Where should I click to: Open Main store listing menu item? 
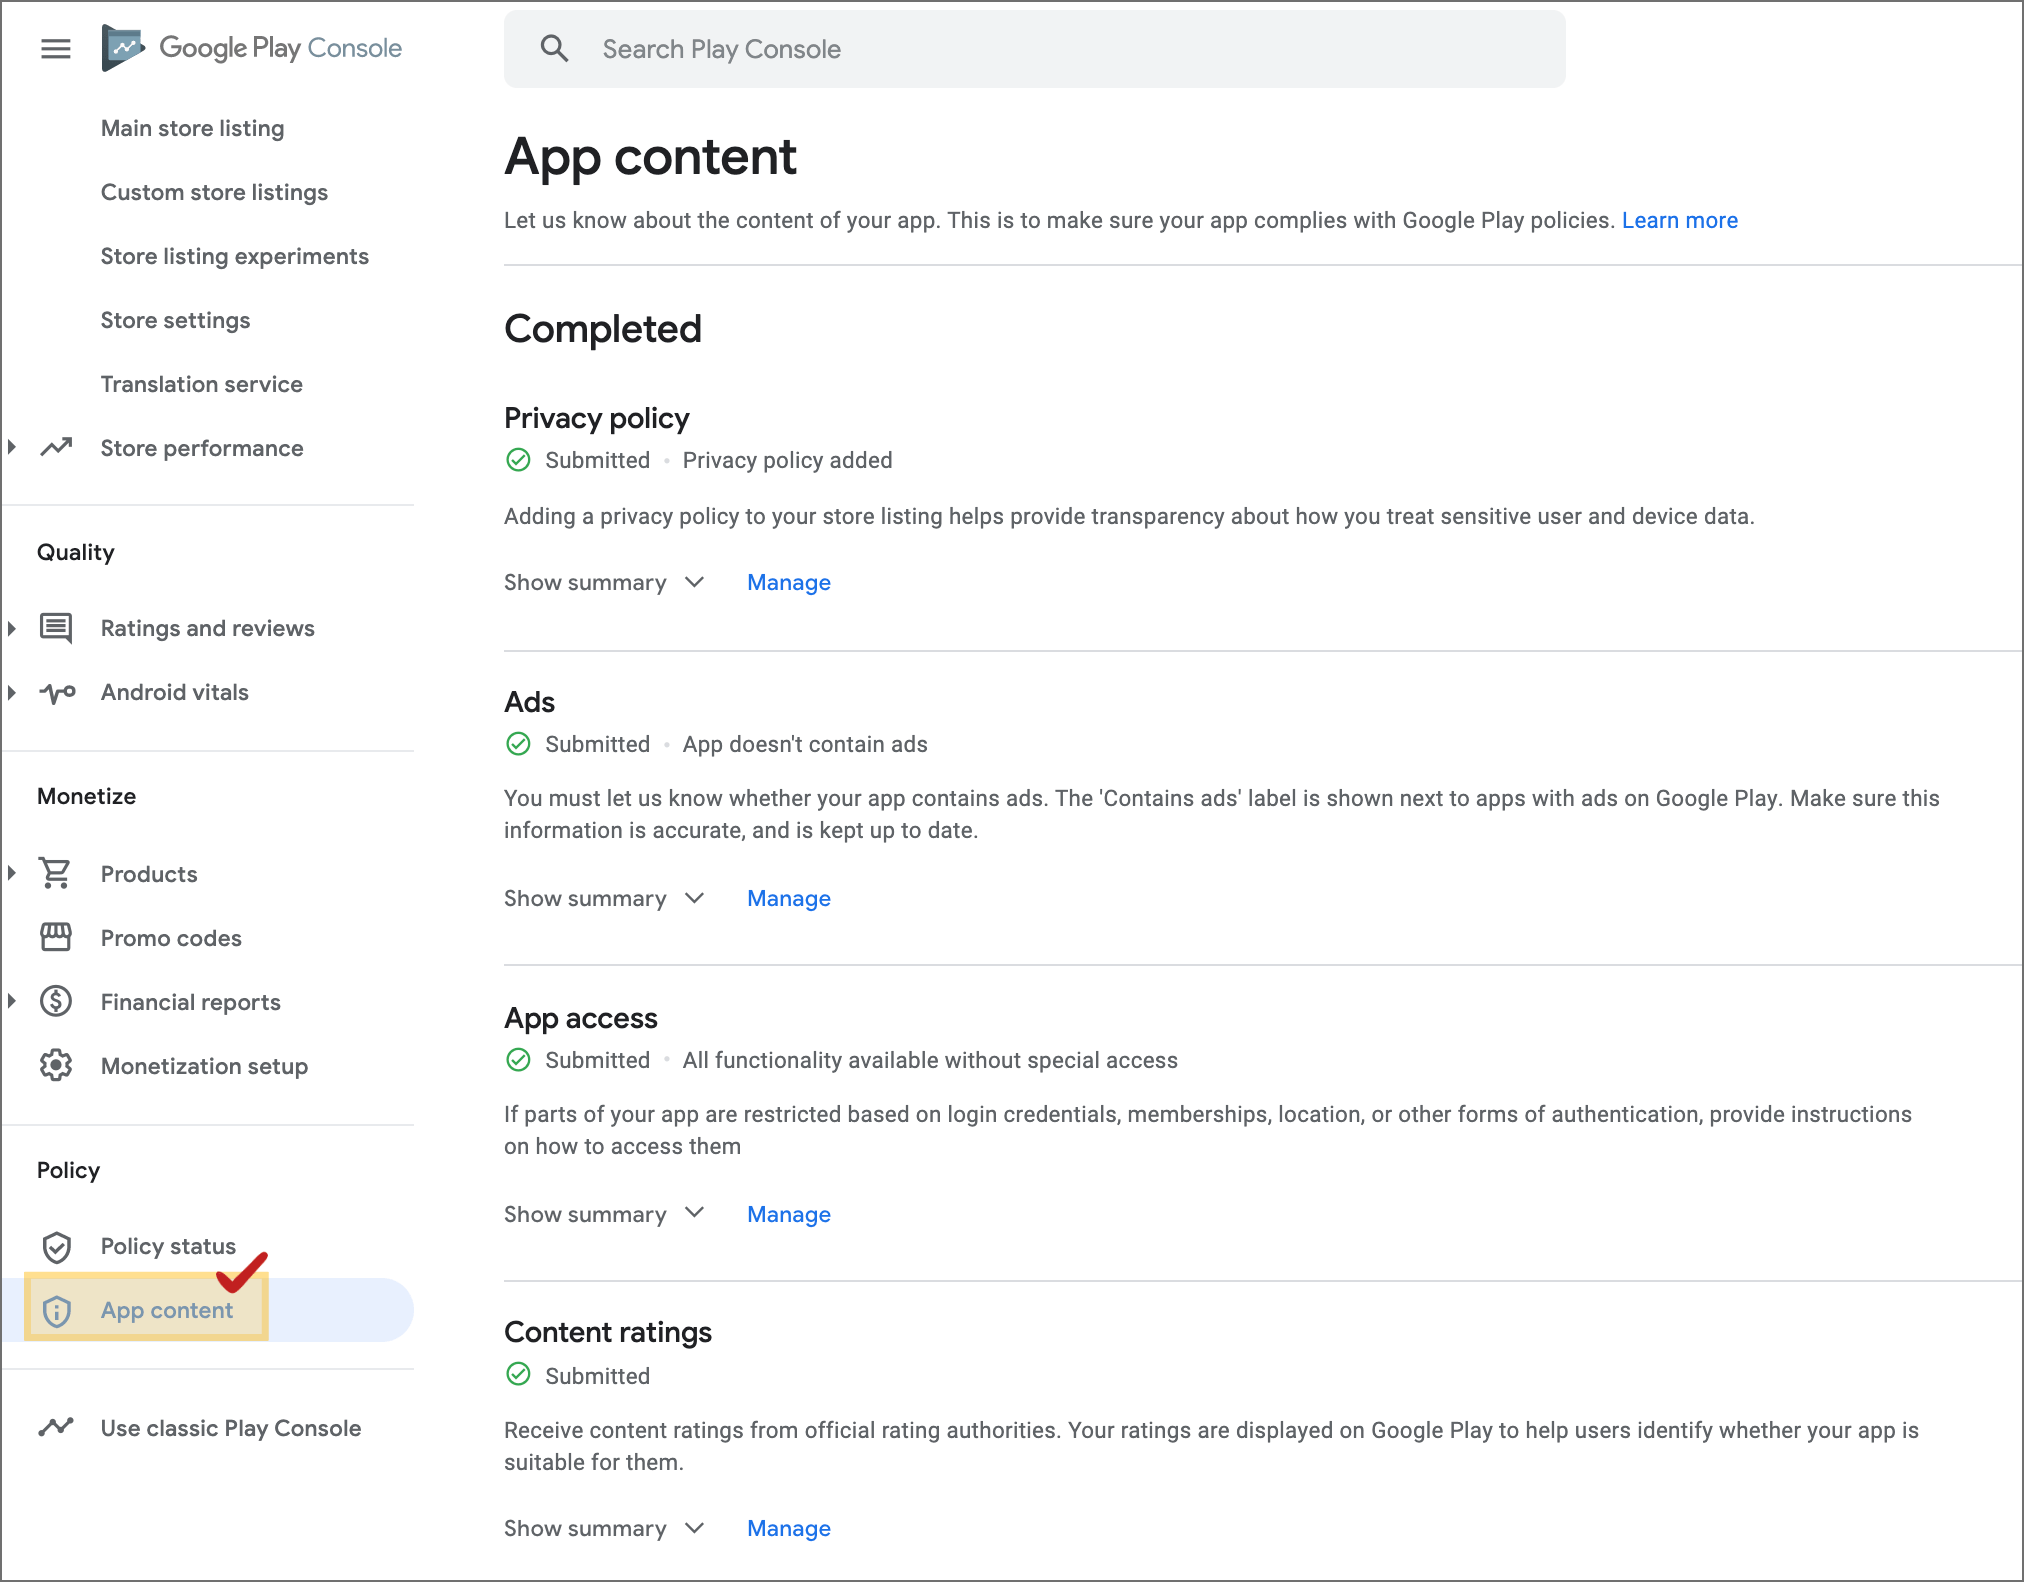click(192, 128)
